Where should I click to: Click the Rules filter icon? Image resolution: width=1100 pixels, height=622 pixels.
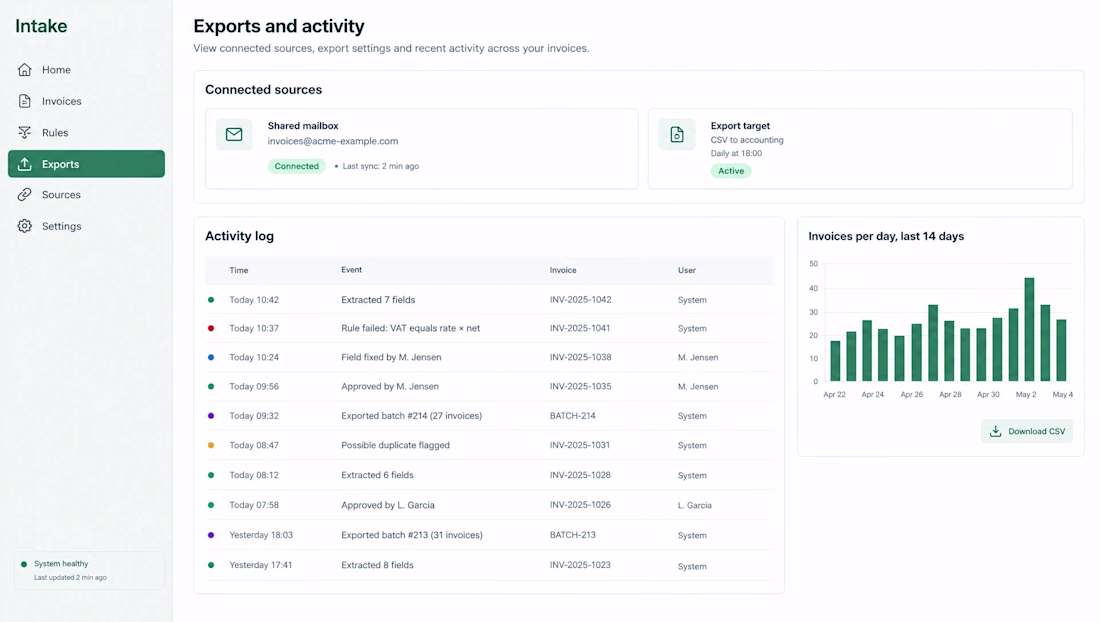(x=25, y=133)
